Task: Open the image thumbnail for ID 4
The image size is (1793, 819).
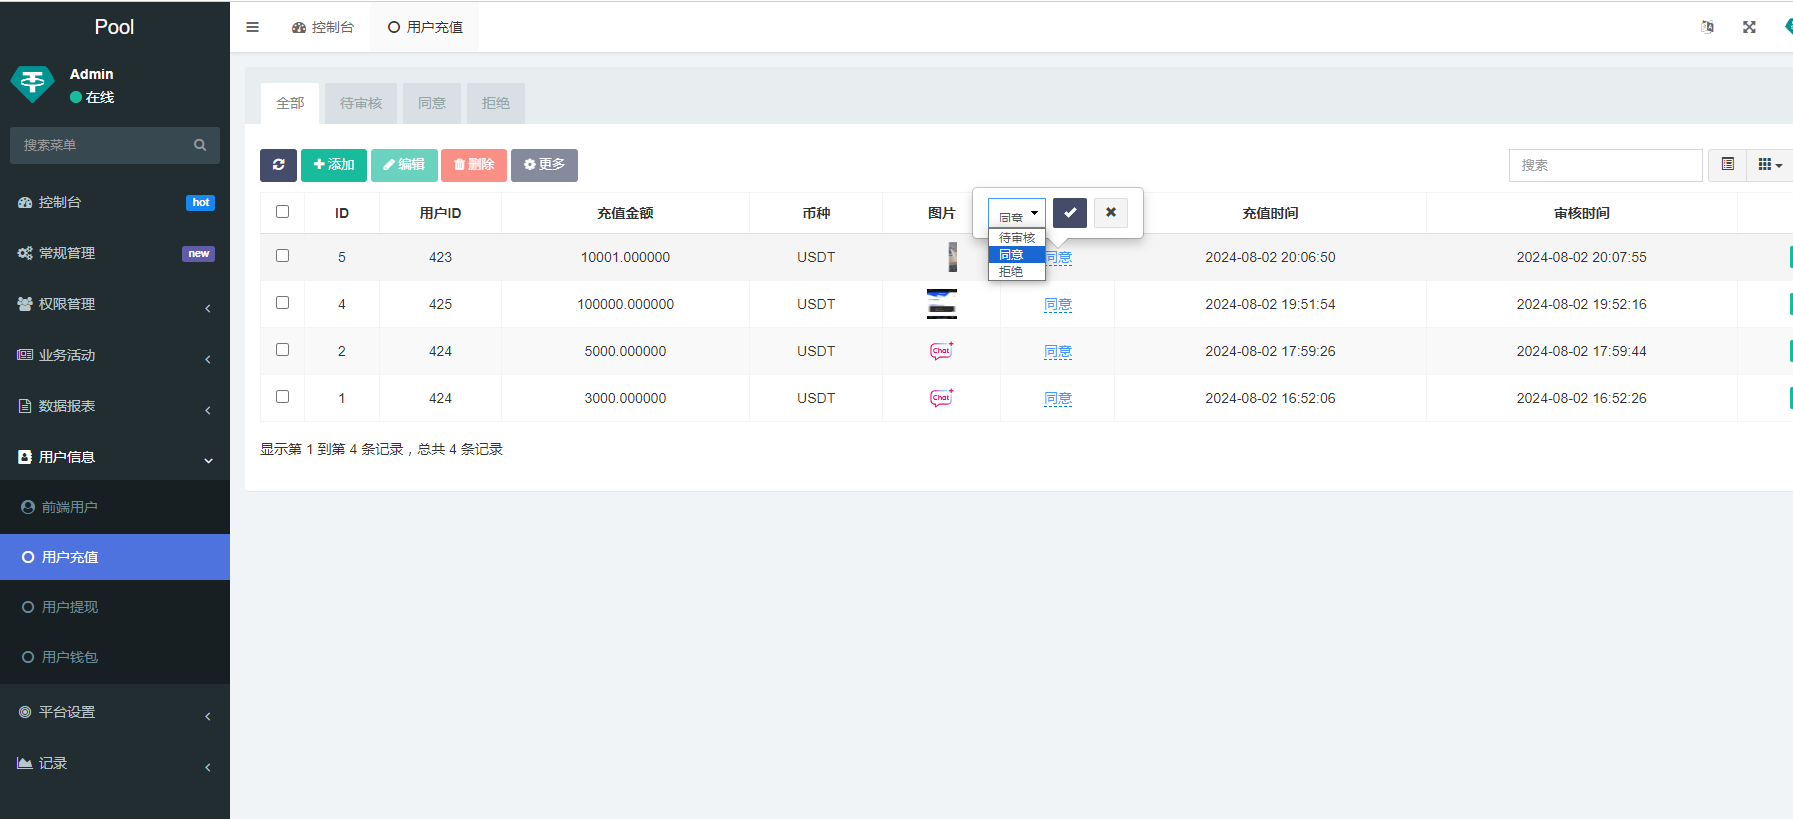Action: coord(941,304)
